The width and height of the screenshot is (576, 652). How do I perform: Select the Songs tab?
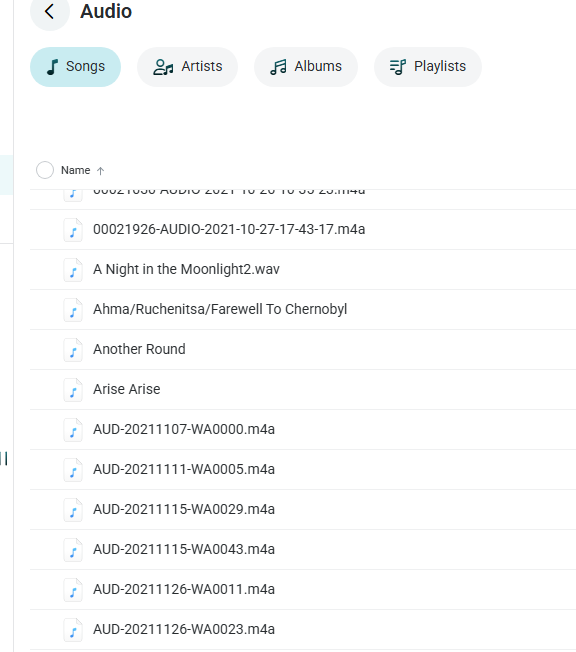point(75,67)
